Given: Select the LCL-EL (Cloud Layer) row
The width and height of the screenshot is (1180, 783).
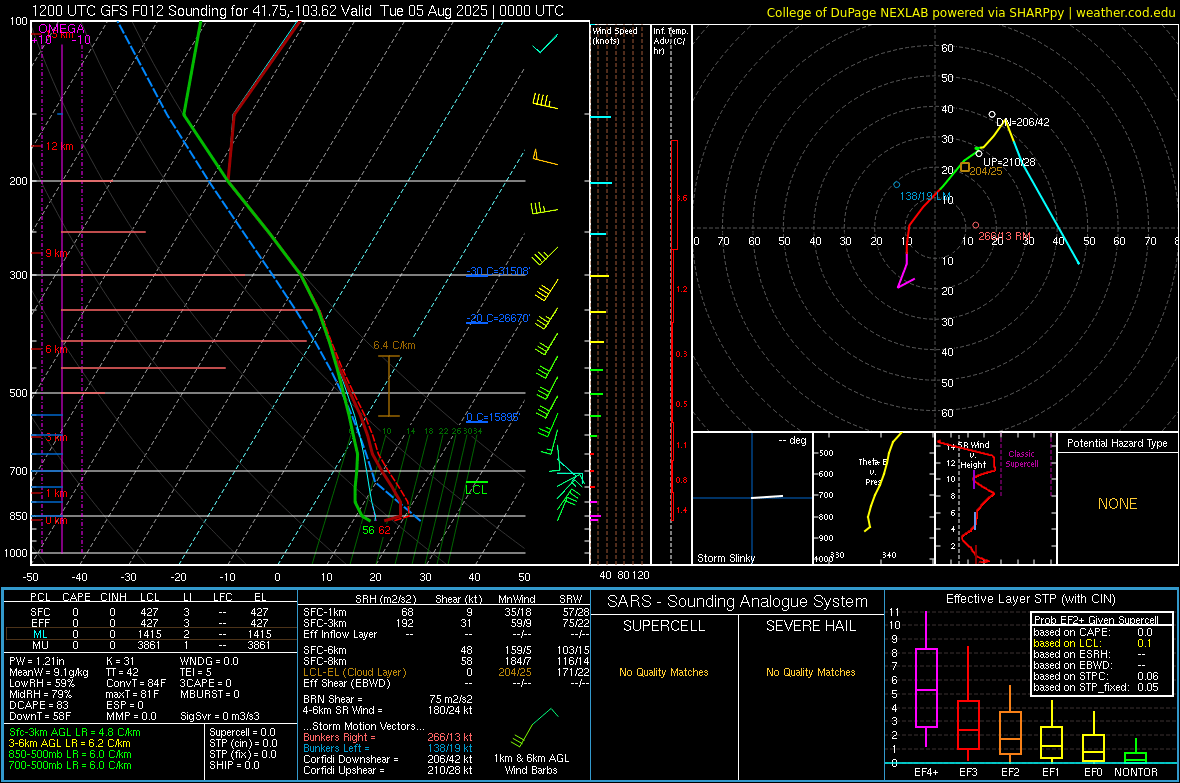Looking at the screenshot, I should tap(446, 672).
